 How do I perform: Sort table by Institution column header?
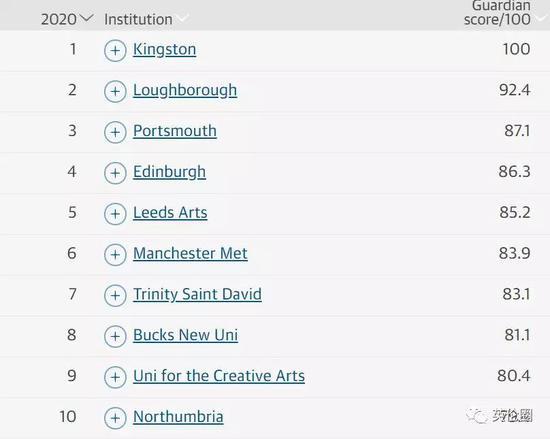(138, 19)
